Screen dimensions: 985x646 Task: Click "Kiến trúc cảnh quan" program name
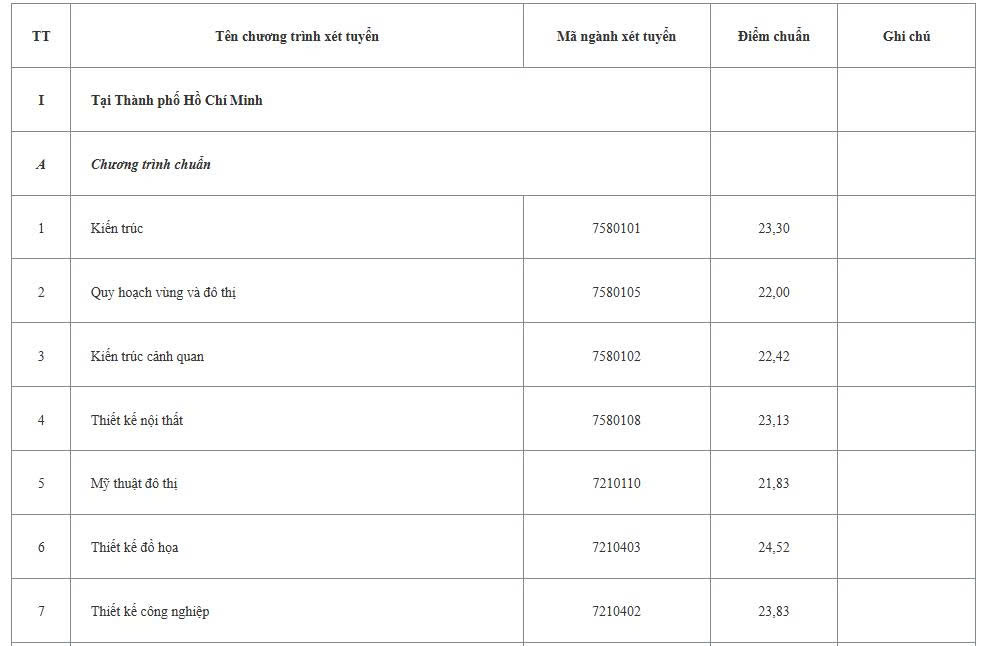(147, 356)
